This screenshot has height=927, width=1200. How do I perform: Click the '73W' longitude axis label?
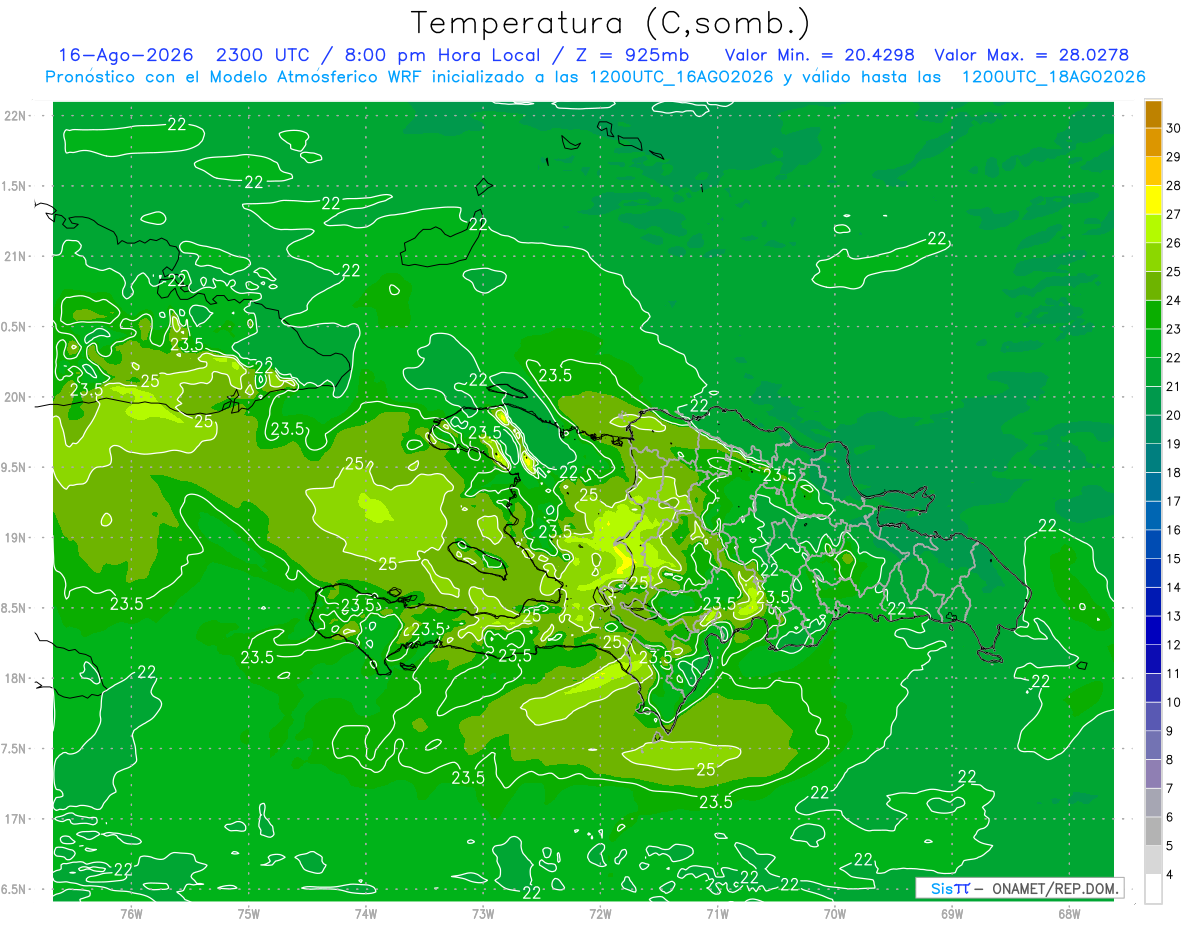pyautogui.click(x=483, y=913)
